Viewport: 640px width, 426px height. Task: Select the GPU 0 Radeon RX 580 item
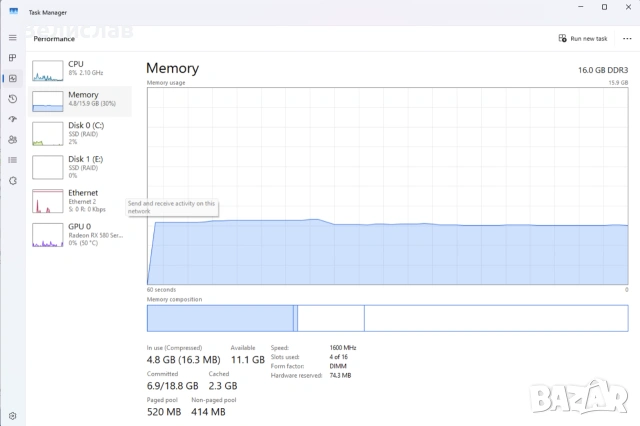80,235
